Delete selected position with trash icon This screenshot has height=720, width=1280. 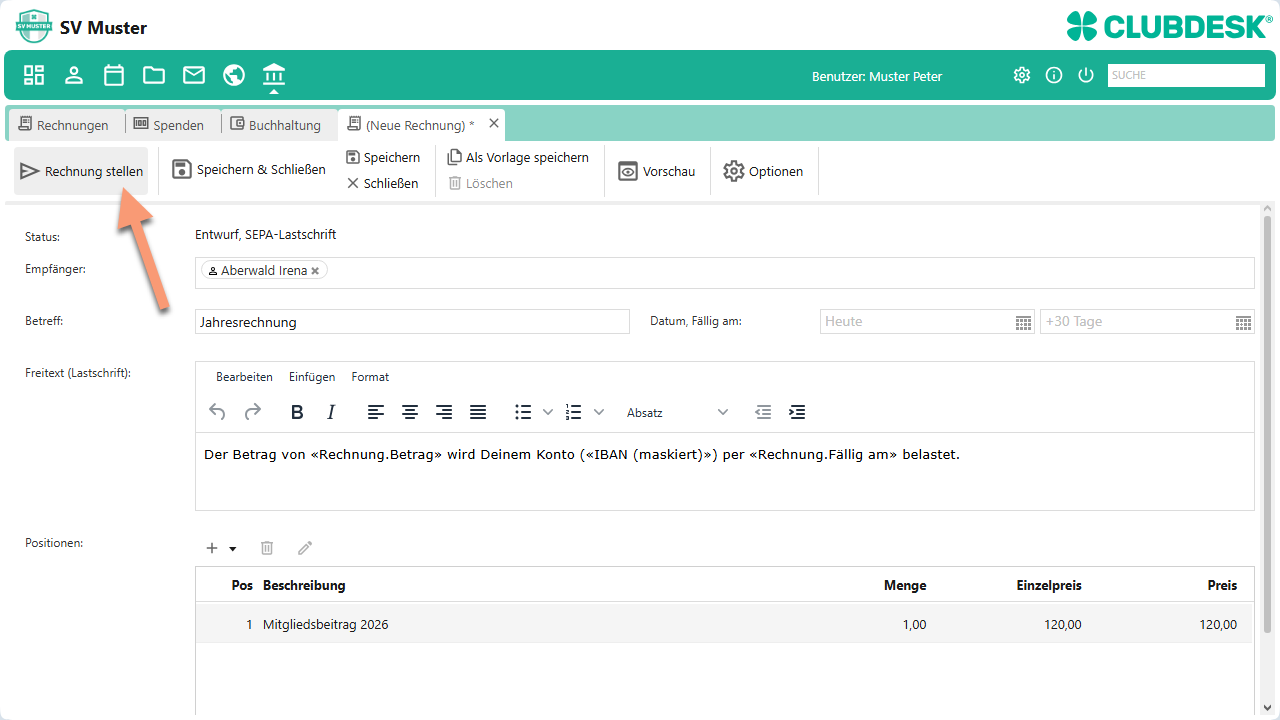(x=267, y=548)
